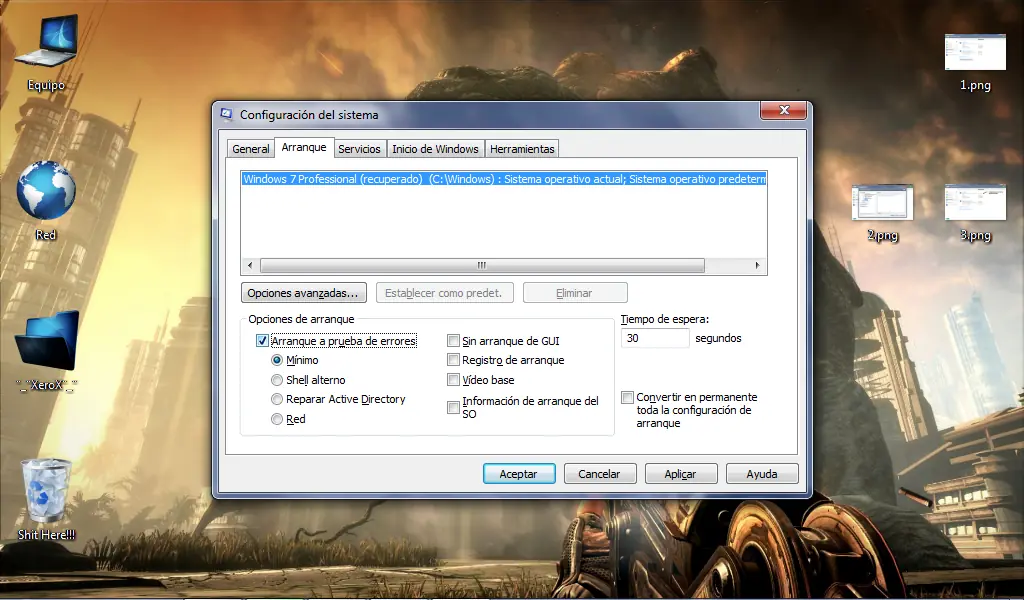This screenshot has height=600, width=1024.
Task: Select the Red network globe icon
Action: point(46,190)
